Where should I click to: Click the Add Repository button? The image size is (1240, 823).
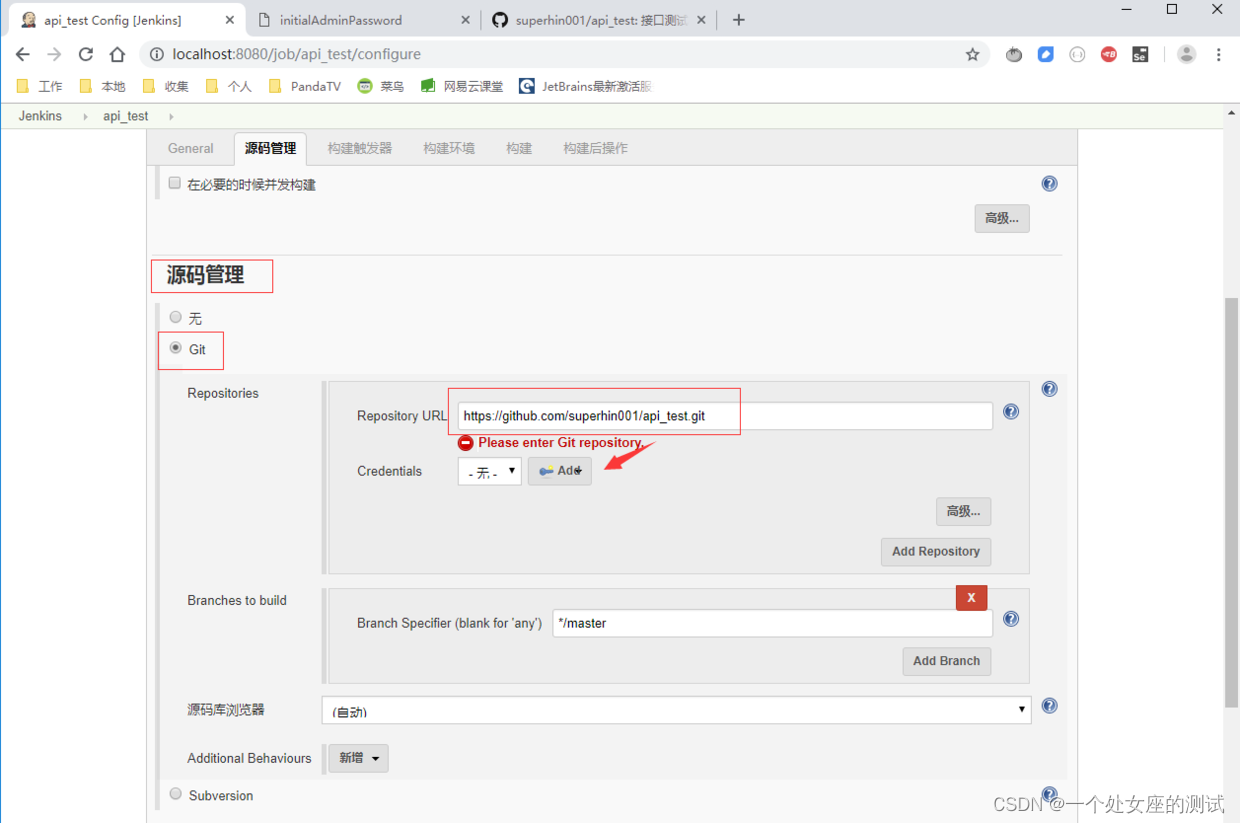click(936, 551)
